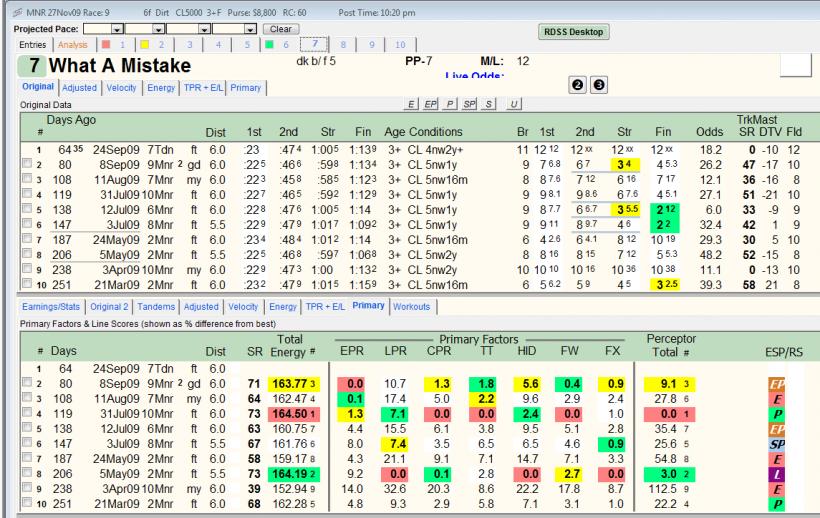
Task: Click the E running style badge for 11Aug09 row
Action: 777,399
